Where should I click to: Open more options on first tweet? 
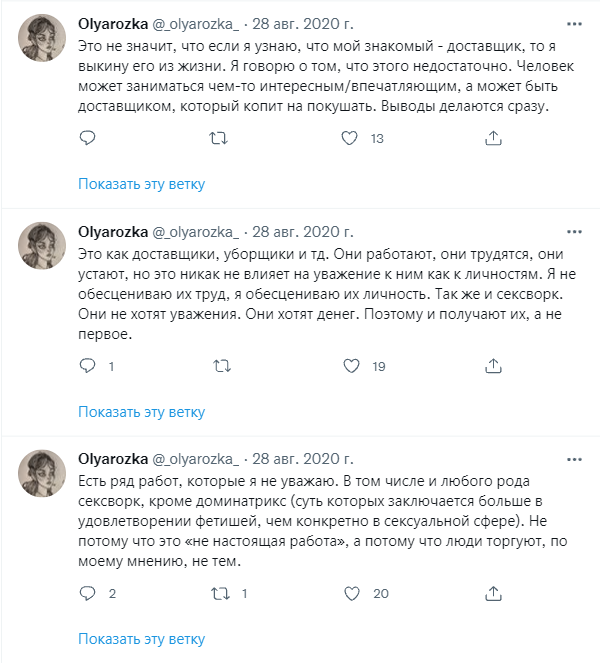coord(574,22)
